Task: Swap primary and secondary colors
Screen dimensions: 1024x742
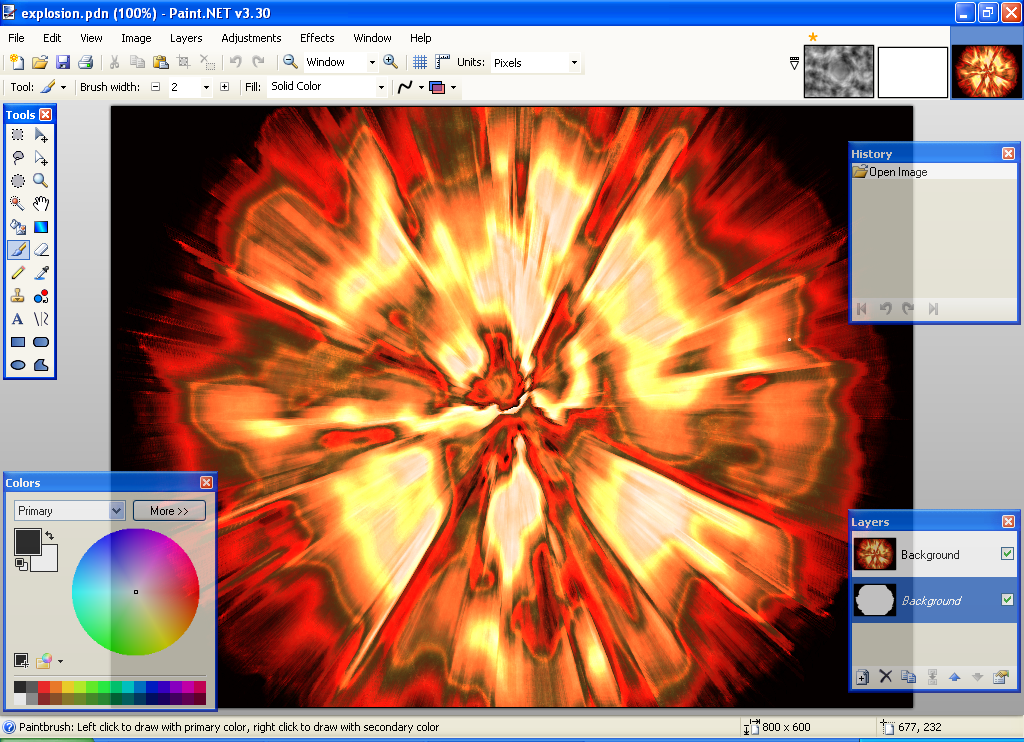Action: point(50,535)
